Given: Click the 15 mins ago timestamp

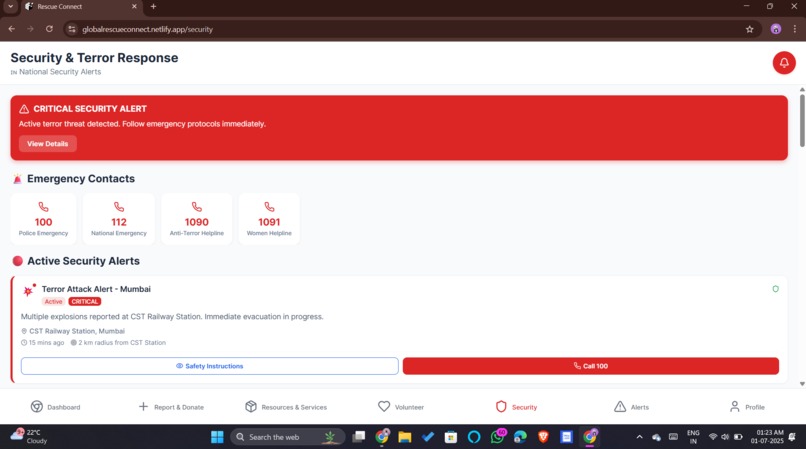Looking at the screenshot, I should tap(46, 343).
